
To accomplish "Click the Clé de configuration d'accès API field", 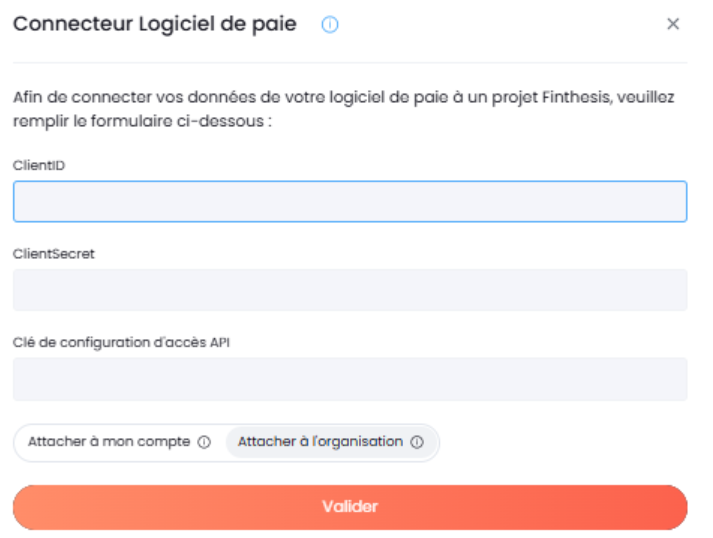I will pyautogui.click(x=350, y=379).
